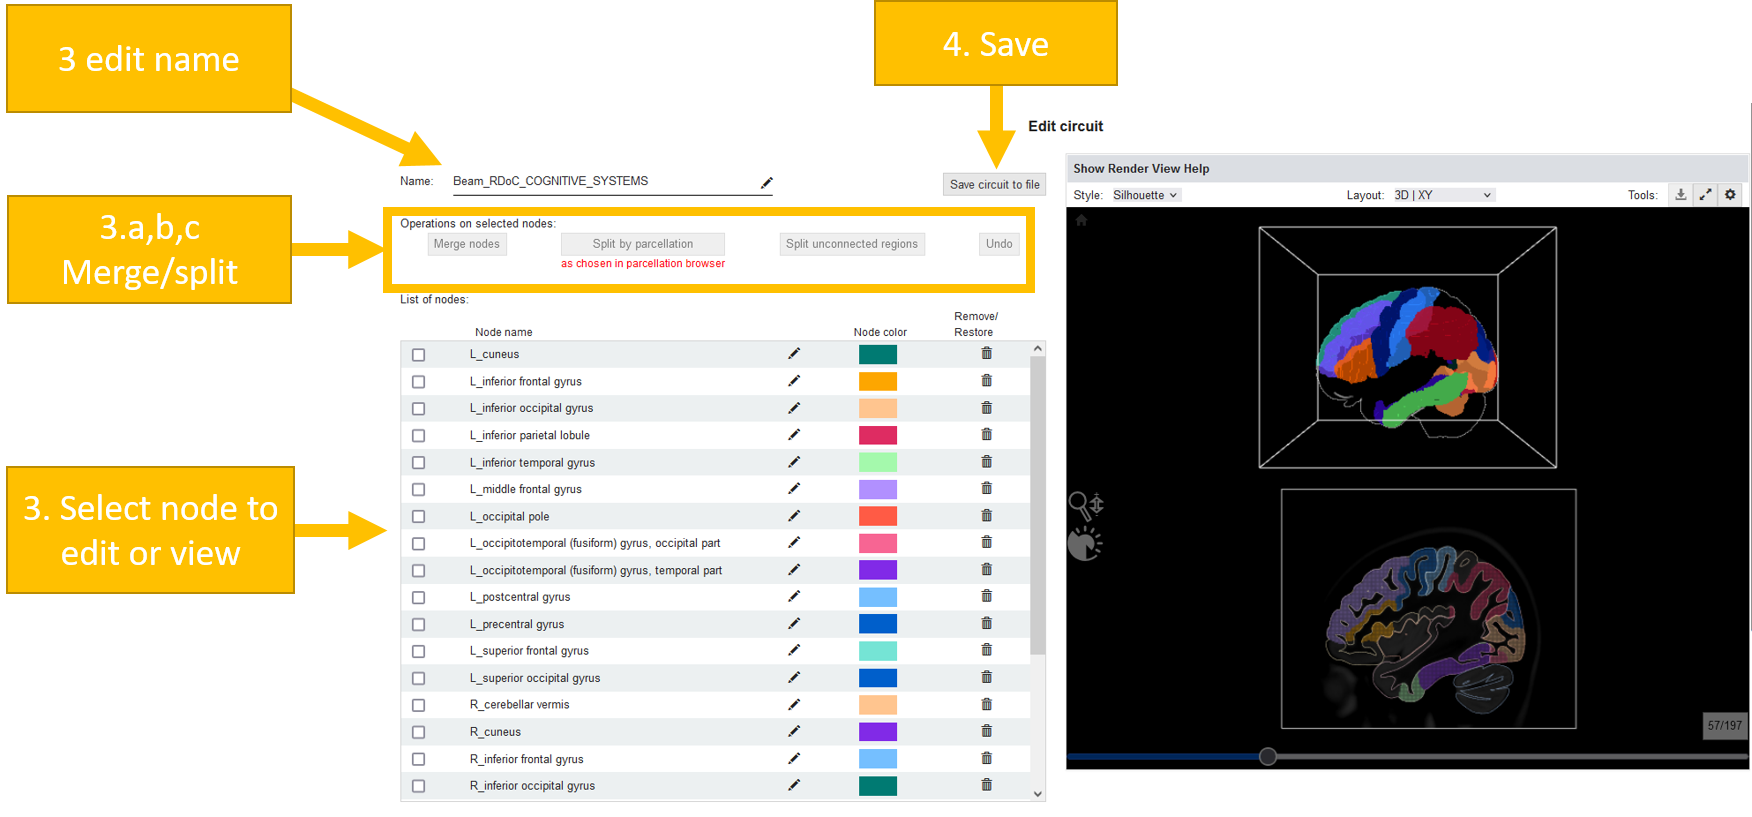Remove the R_cuneus node using trash icon

tap(986, 731)
